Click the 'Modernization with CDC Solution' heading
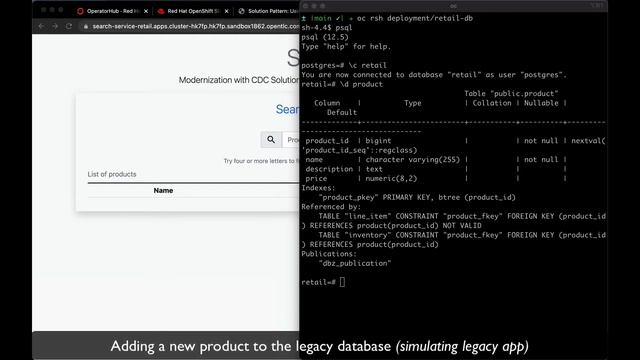This screenshot has height=360, width=640. coord(239,80)
